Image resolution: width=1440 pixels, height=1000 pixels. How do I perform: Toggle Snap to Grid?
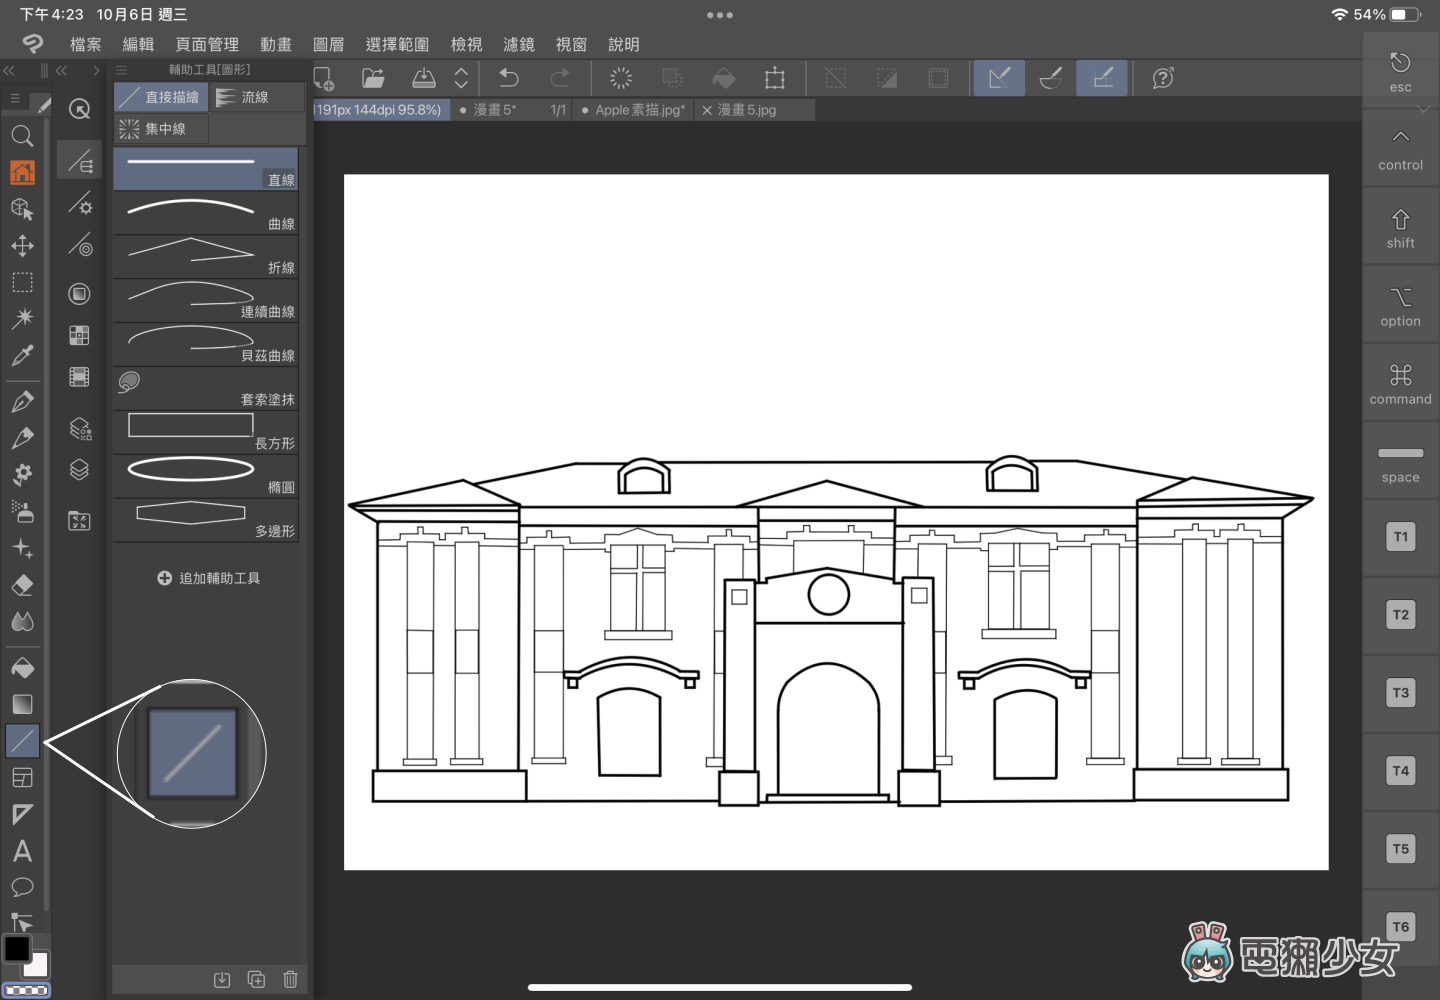1102,78
